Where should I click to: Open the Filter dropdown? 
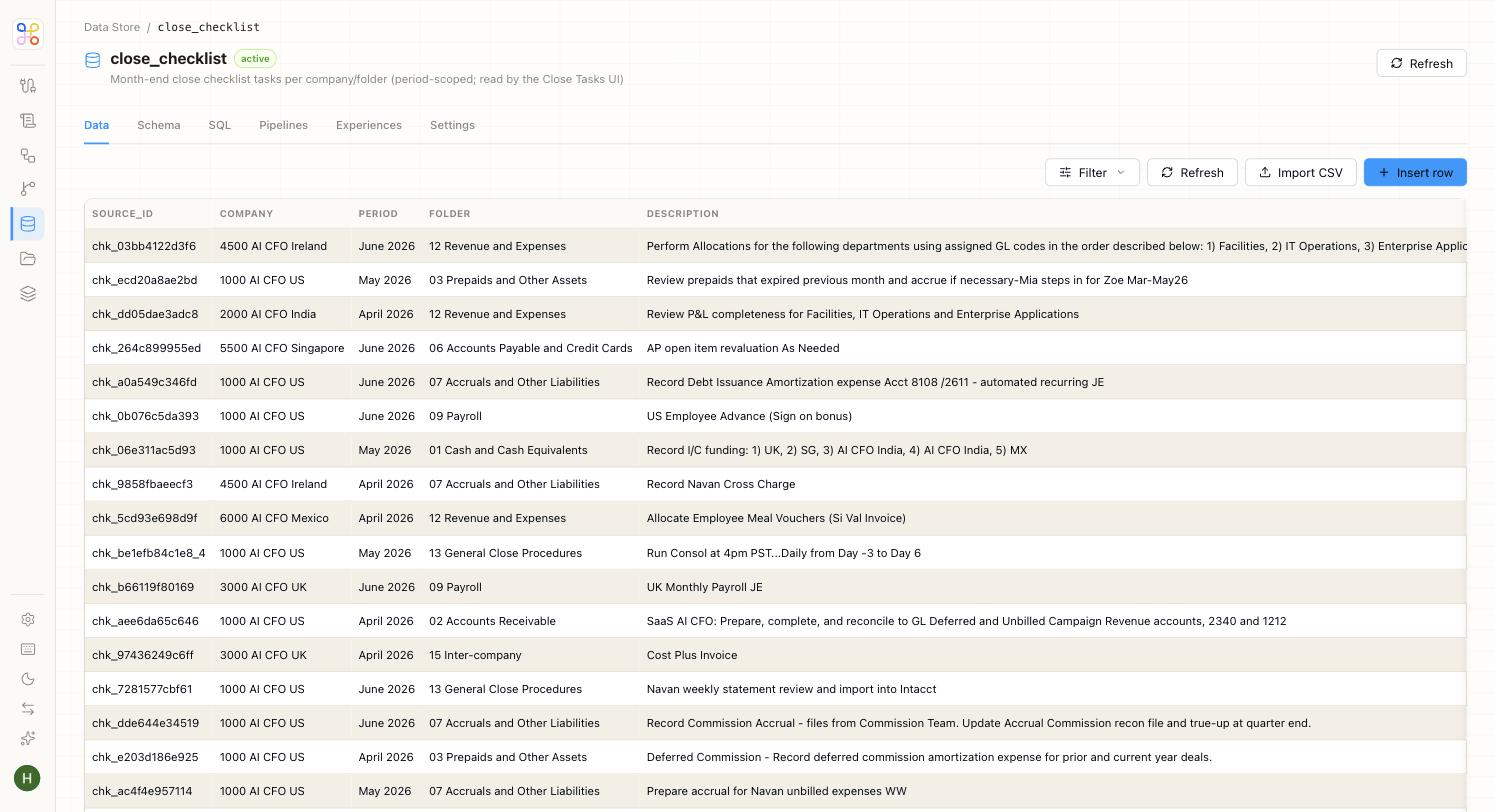pos(1092,172)
